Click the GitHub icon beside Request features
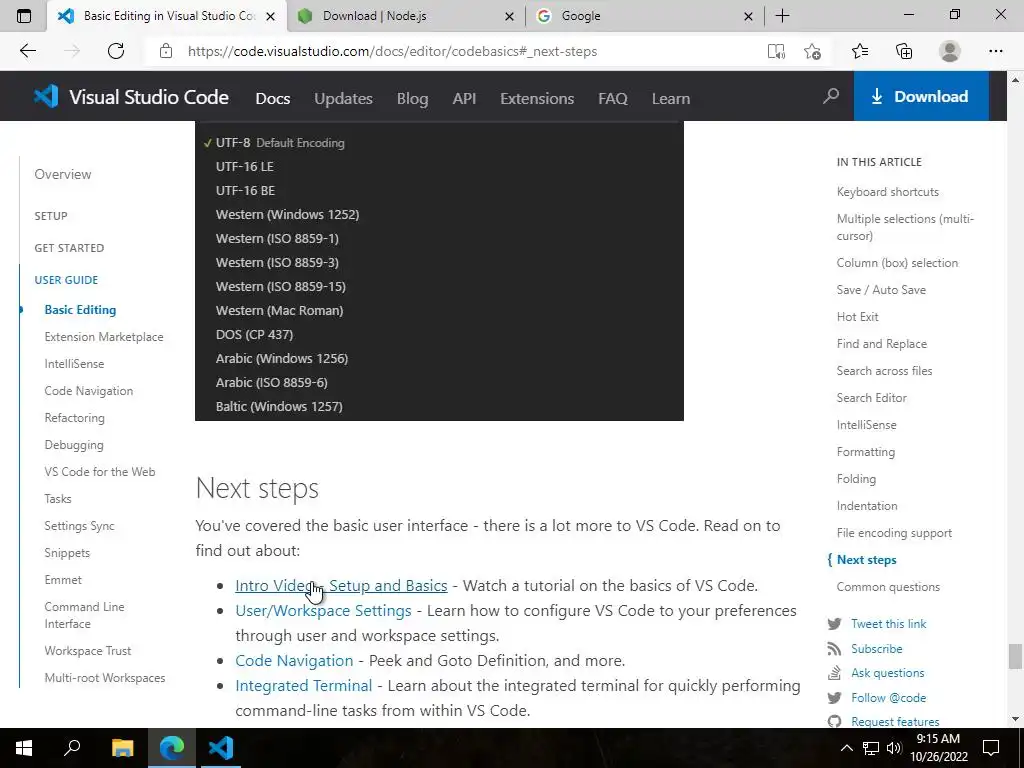1024x768 pixels. pos(834,722)
